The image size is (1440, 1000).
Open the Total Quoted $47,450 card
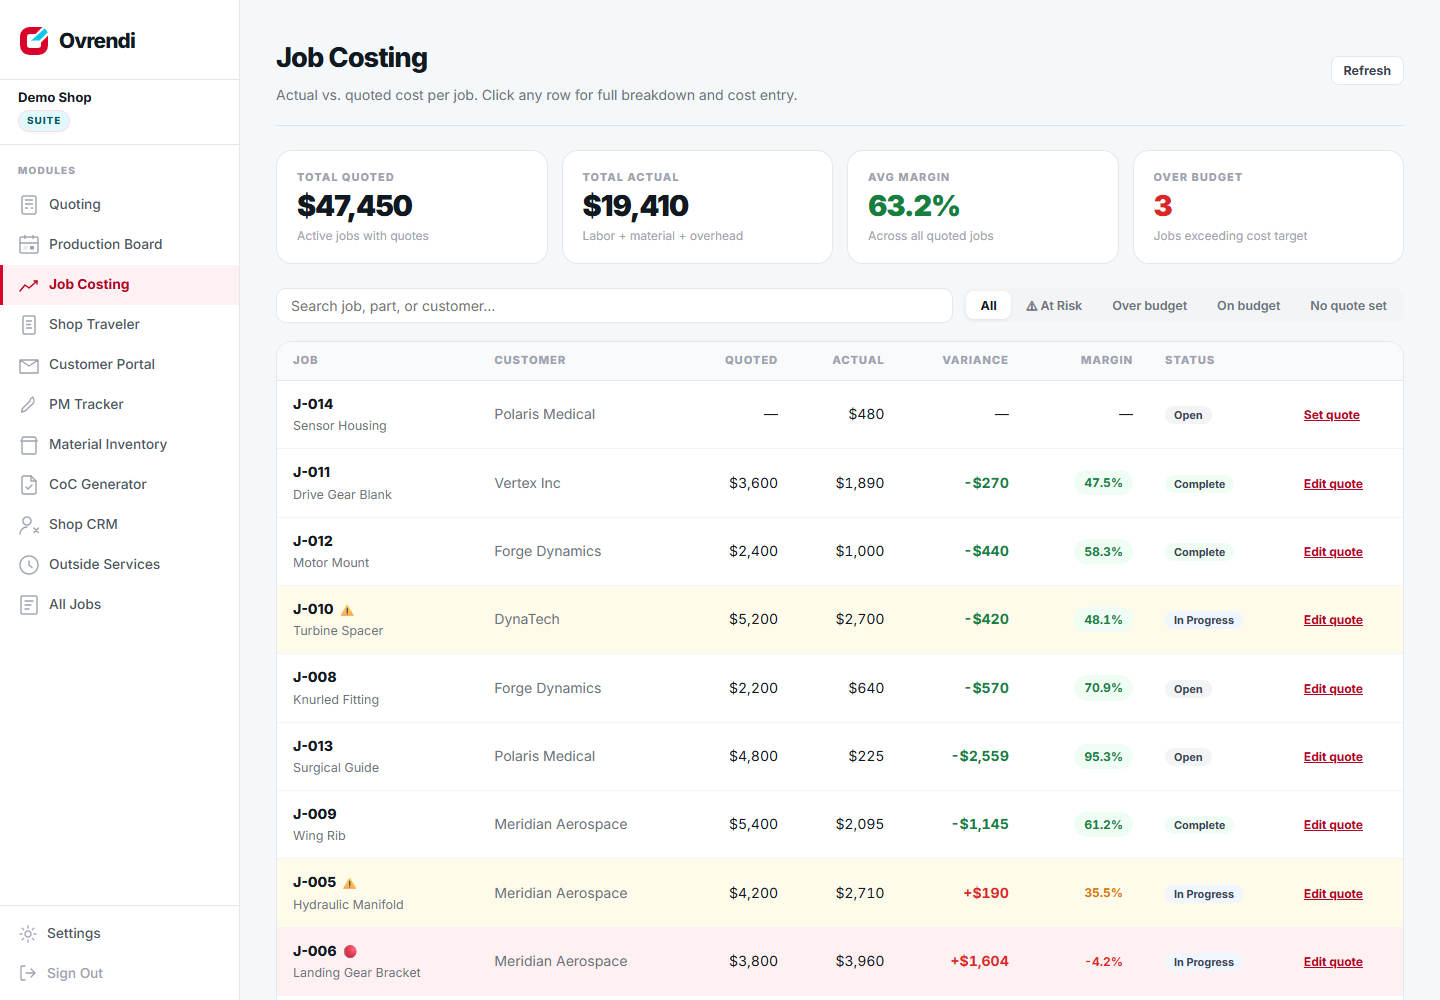pos(412,207)
